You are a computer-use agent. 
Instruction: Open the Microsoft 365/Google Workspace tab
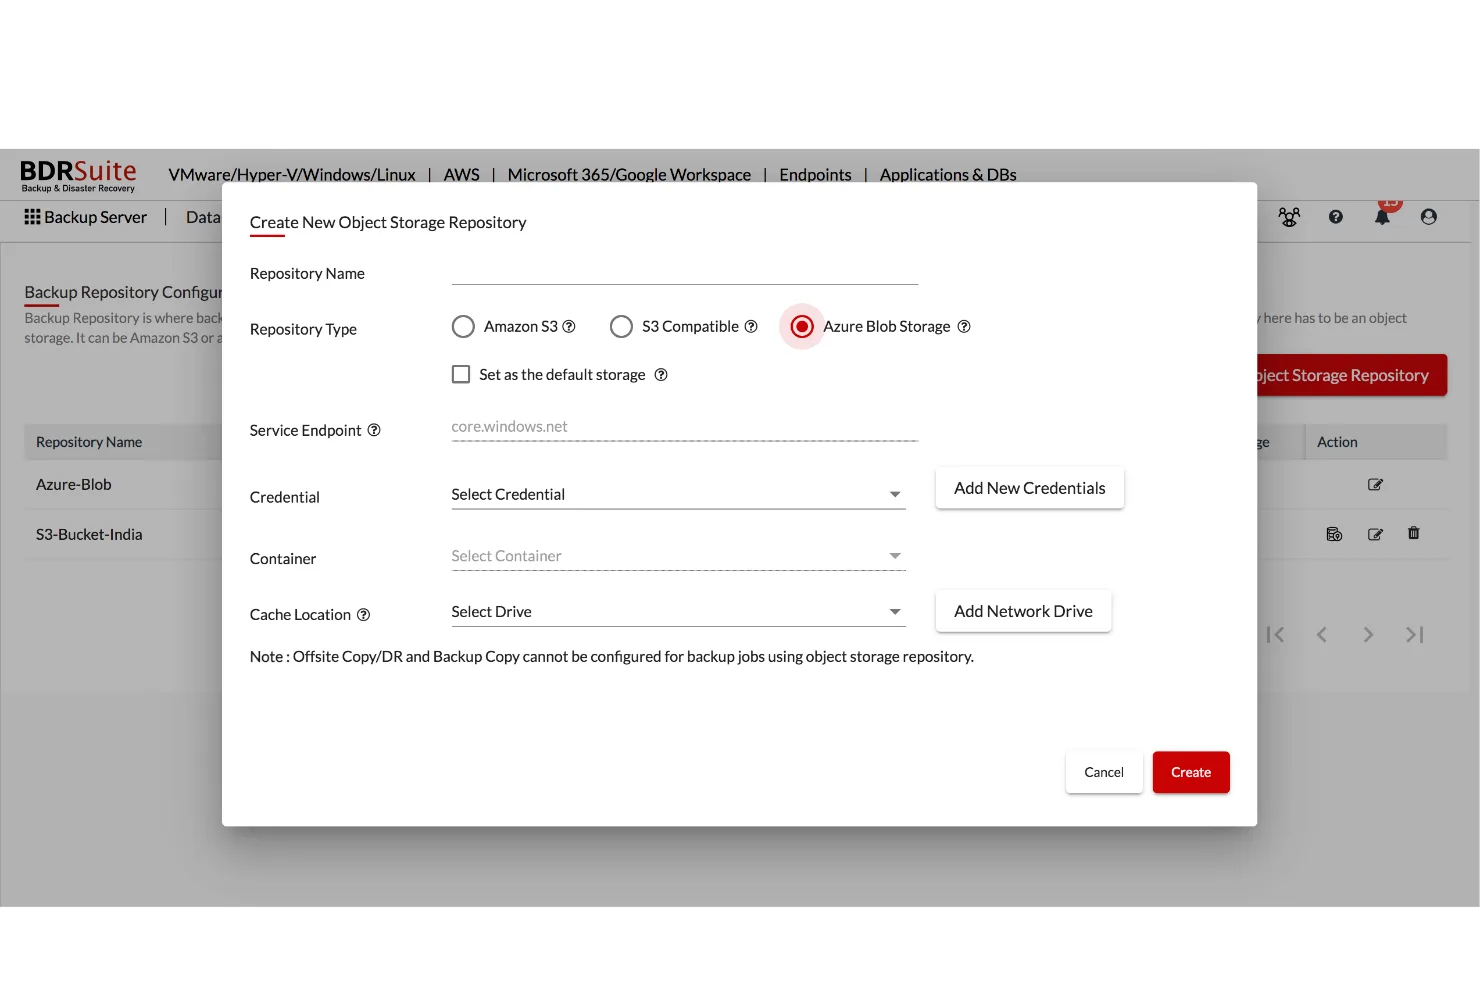coord(629,175)
